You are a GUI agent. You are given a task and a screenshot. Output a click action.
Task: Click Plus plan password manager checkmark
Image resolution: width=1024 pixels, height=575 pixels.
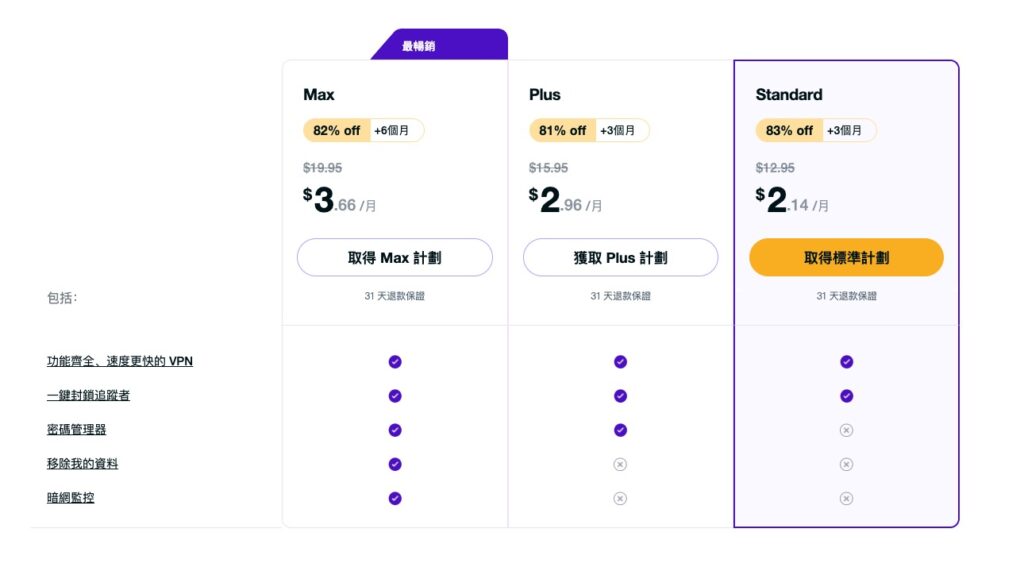620,430
